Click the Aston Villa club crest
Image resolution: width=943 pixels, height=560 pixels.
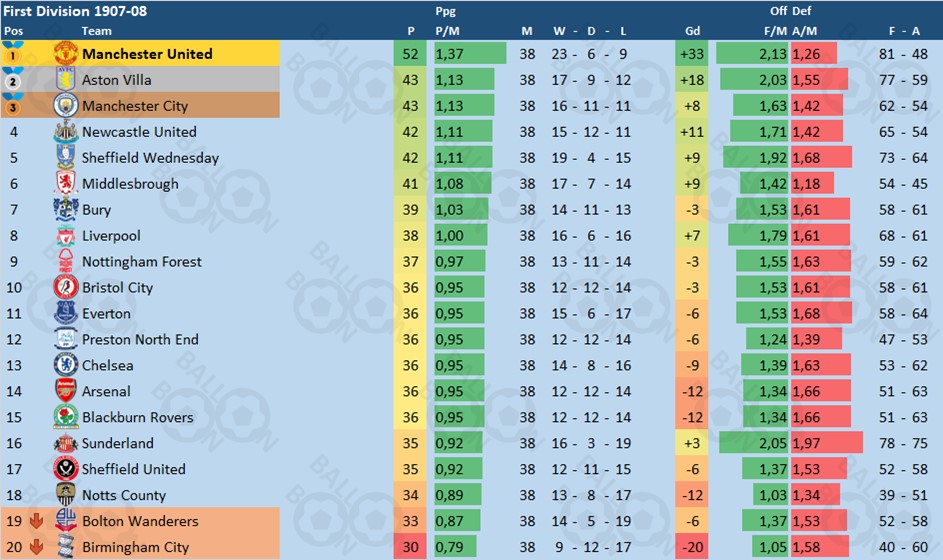(x=66, y=79)
